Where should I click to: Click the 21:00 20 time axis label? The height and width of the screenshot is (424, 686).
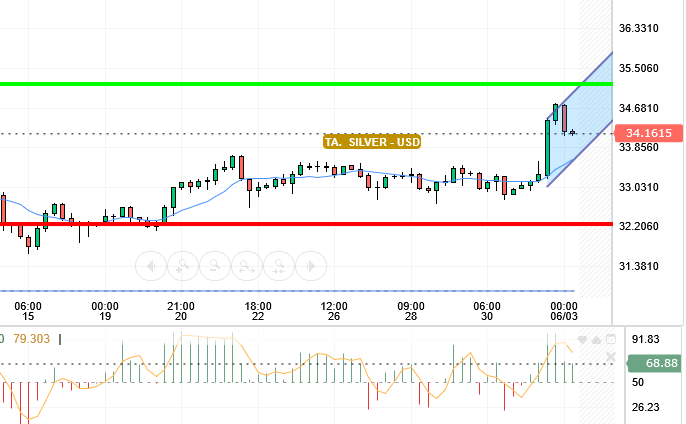[181, 311]
